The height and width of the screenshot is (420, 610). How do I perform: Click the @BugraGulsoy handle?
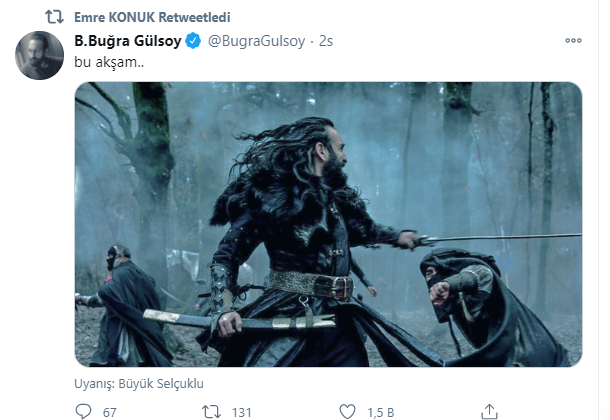tap(253, 41)
